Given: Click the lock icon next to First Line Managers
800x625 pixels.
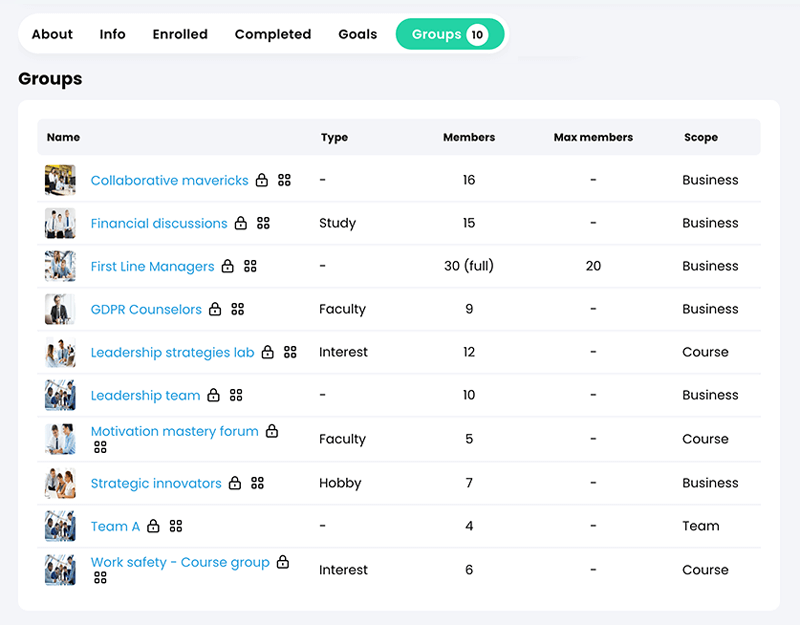Looking at the screenshot, I should tap(227, 266).
